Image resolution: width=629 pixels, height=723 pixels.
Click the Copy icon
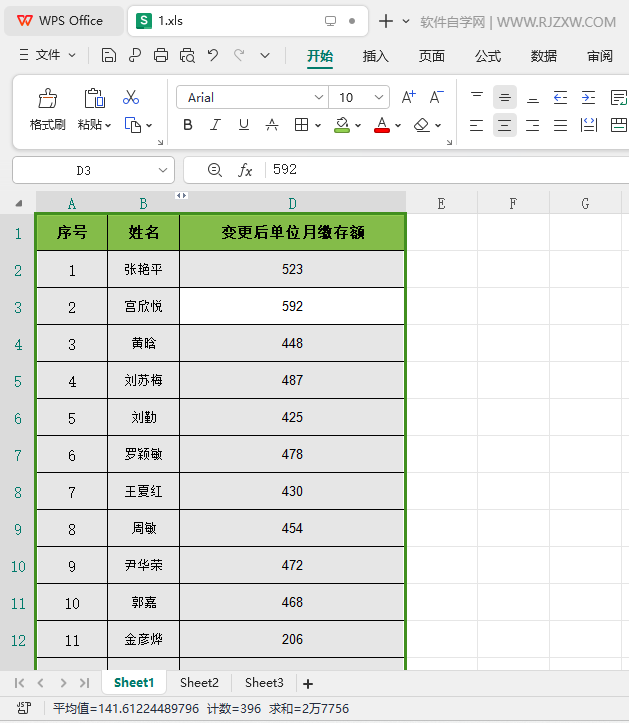pos(133,125)
